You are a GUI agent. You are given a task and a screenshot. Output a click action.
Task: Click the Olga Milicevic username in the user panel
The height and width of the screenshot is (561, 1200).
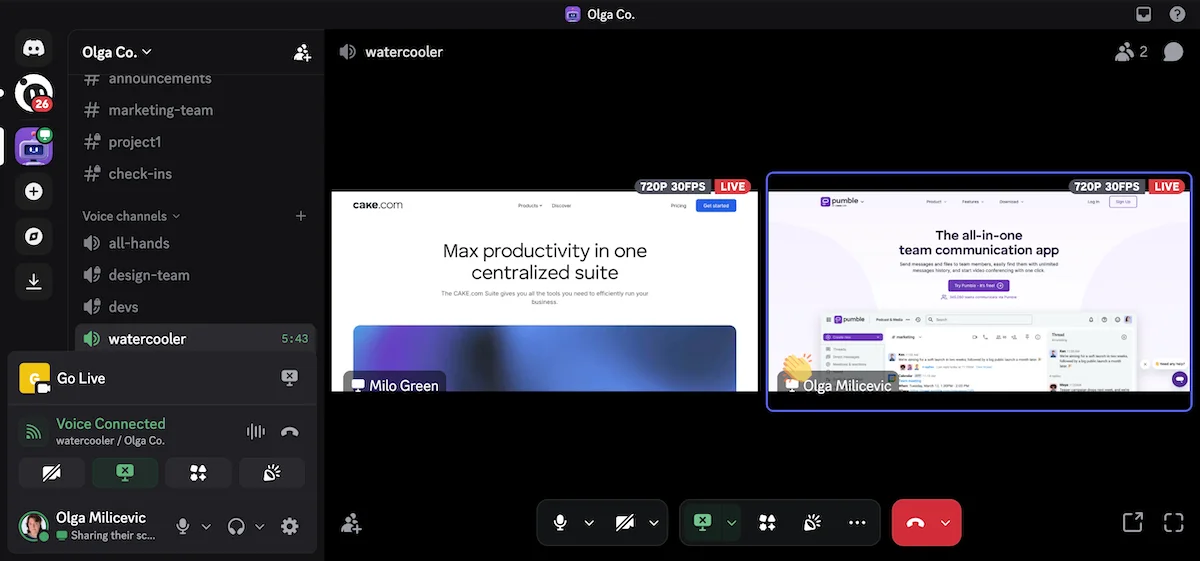point(101,518)
